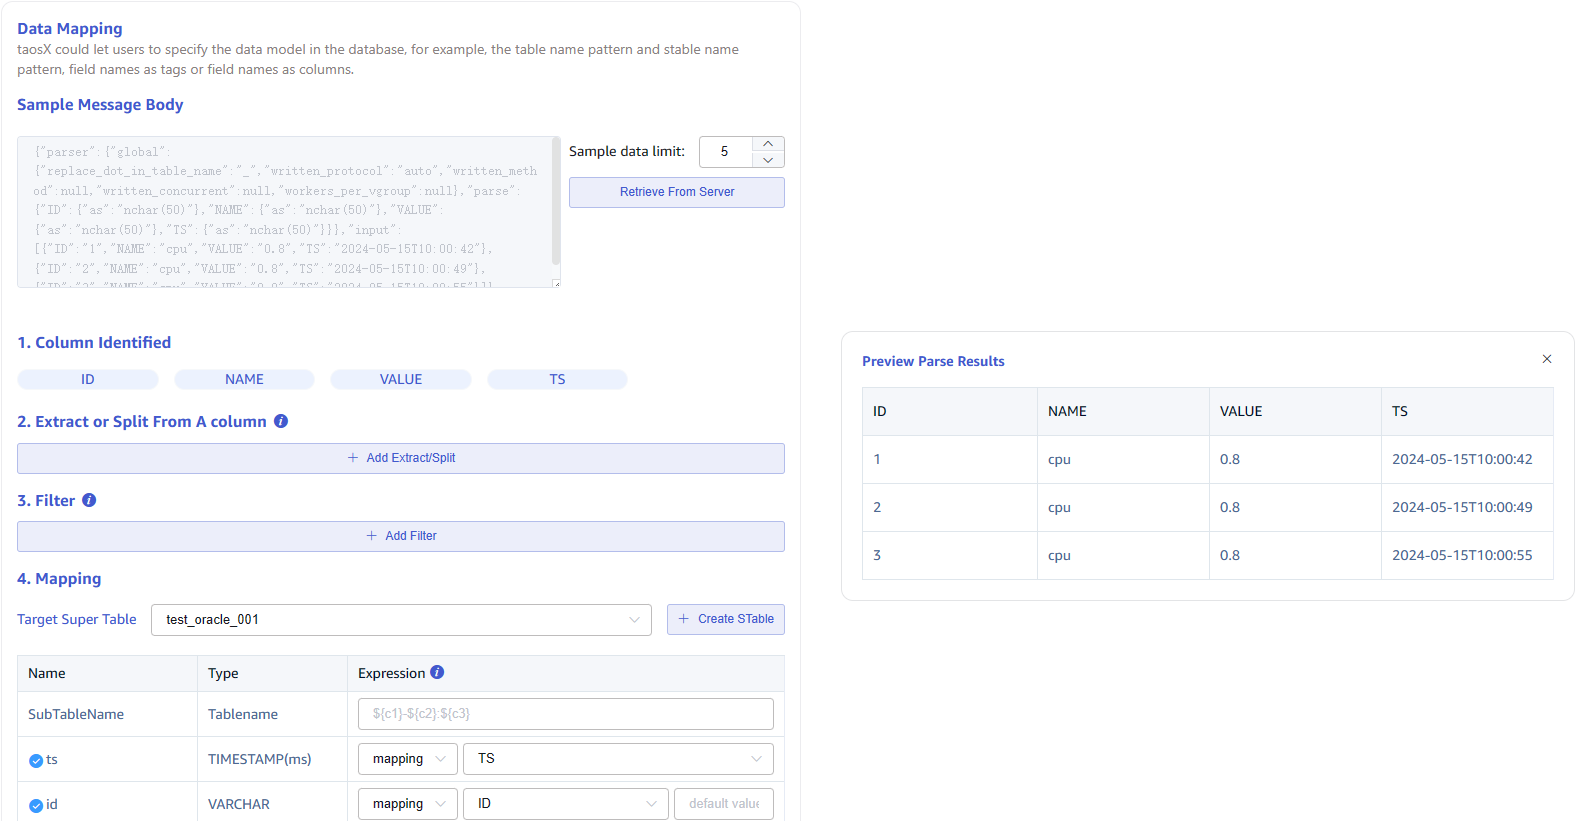
Task: Click the Filter section info icon
Action: pyautogui.click(x=89, y=500)
